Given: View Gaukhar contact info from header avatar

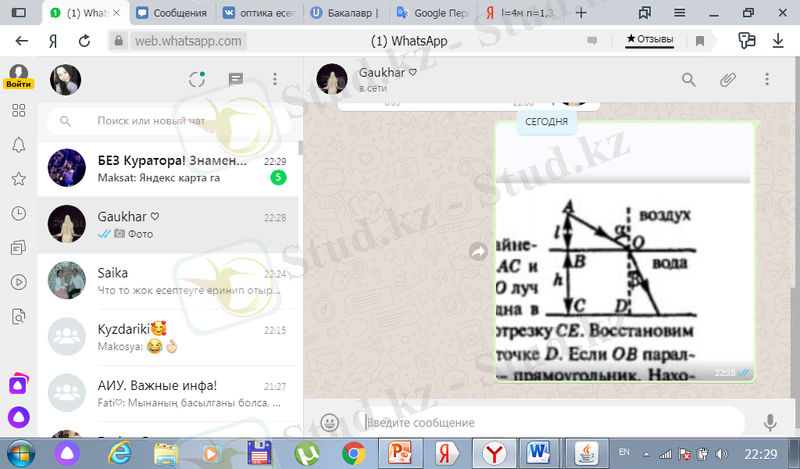Looking at the screenshot, I should point(332,80).
